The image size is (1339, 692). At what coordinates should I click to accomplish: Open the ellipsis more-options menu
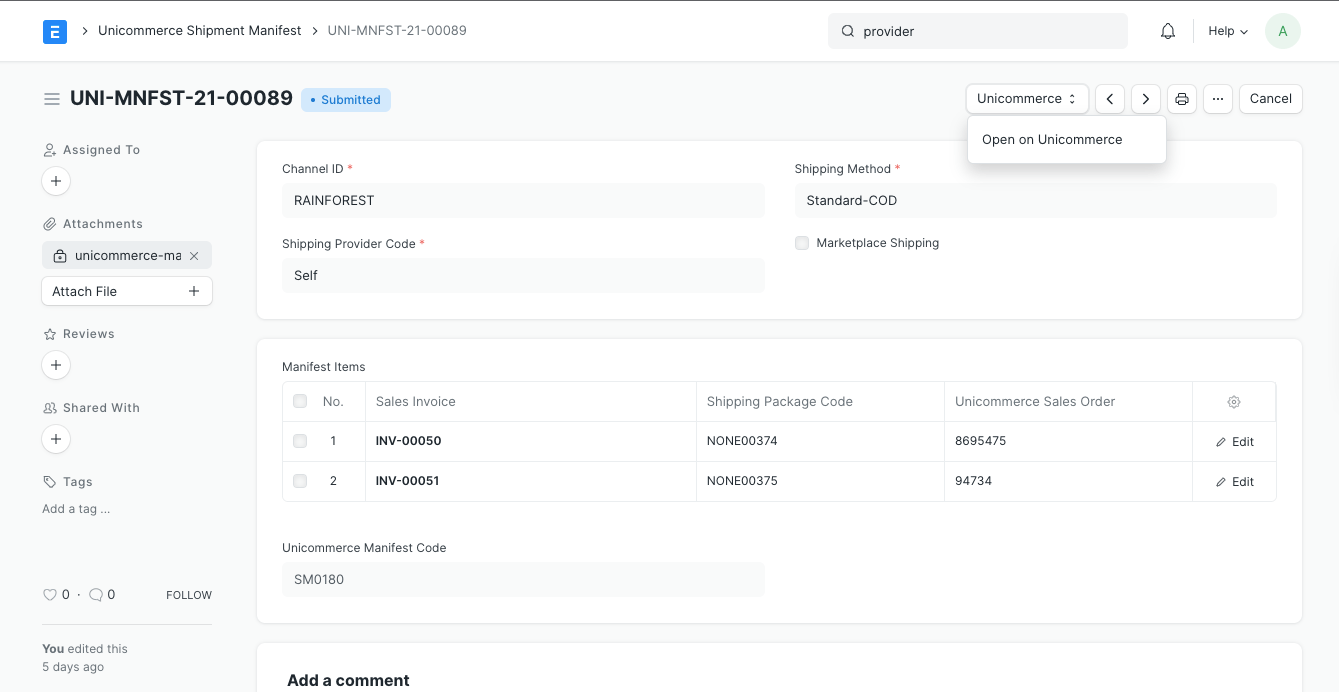(x=1218, y=98)
